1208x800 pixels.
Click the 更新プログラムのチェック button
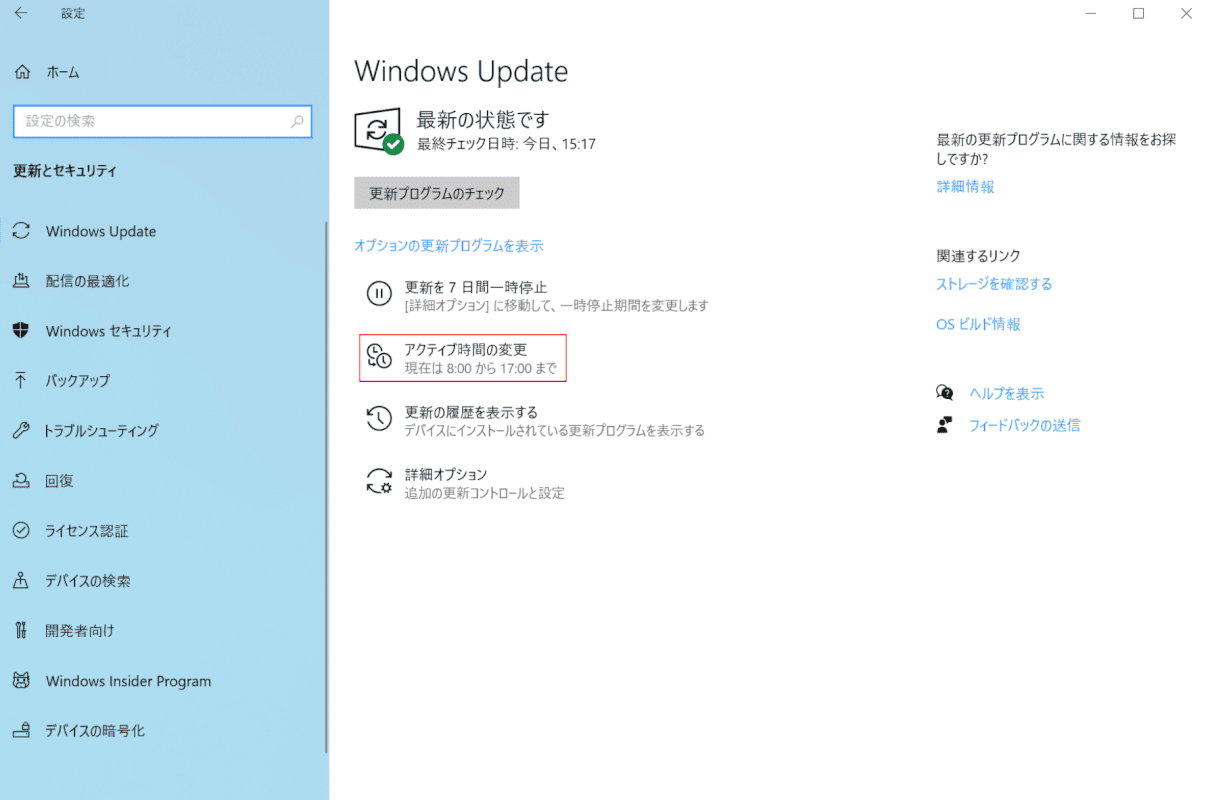pos(437,194)
